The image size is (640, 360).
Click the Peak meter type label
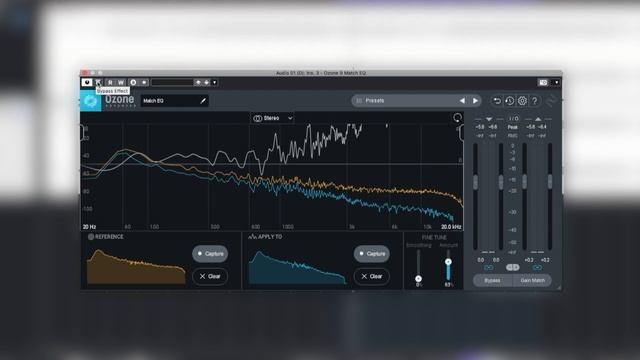coord(513,127)
